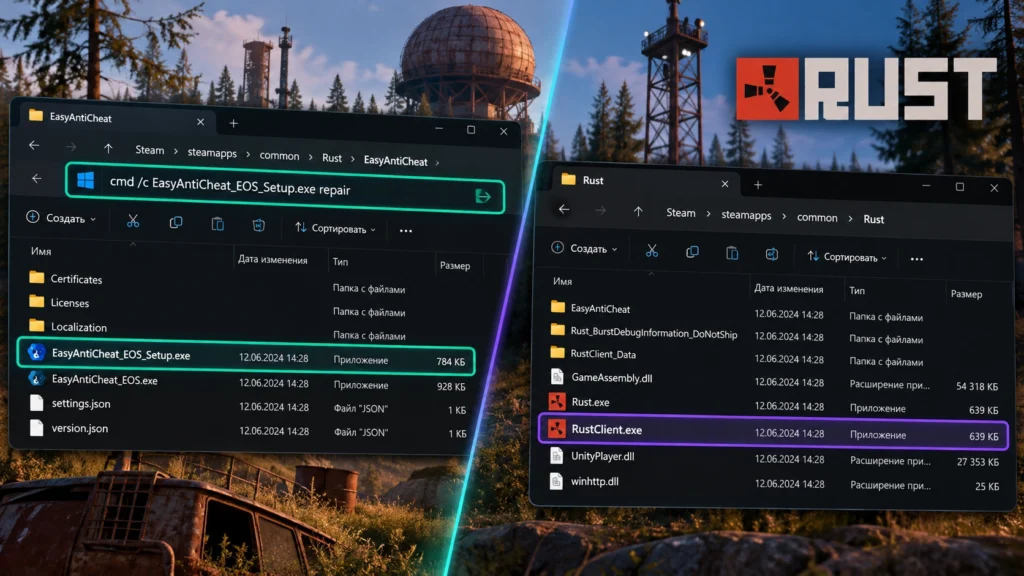Viewport: 1024px width, 576px height.
Task: Add new tab in EasyAntiCheat window
Action: click(233, 123)
